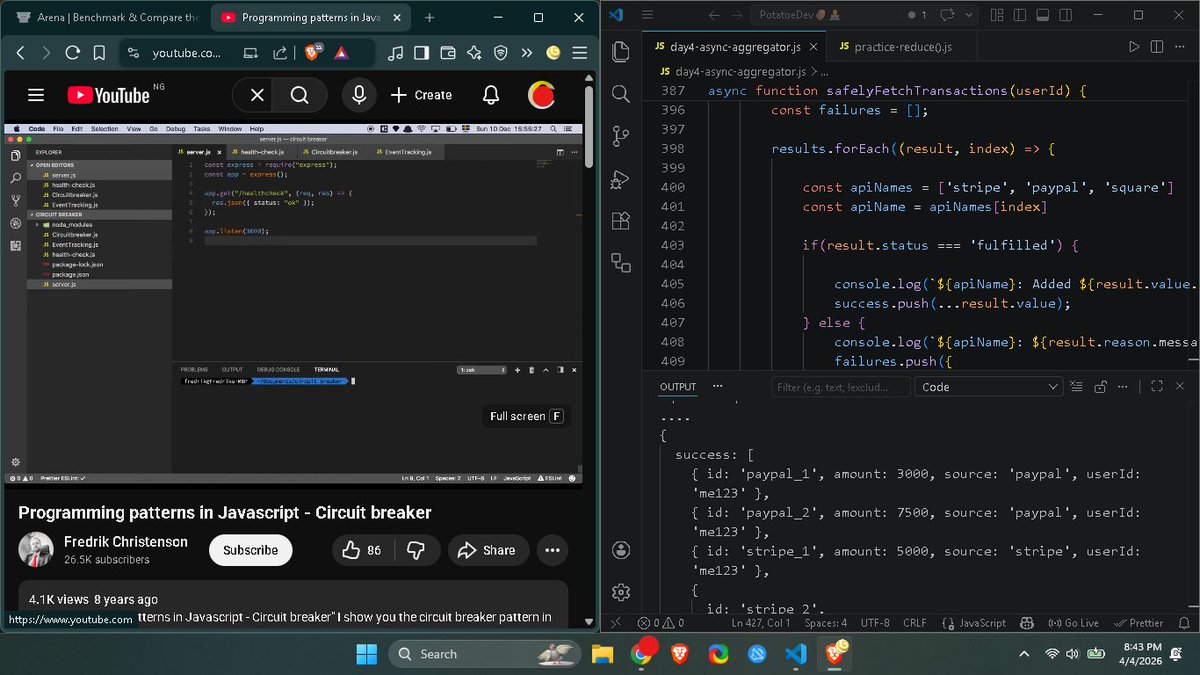Clear the YouTube search with X

(x=257, y=95)
